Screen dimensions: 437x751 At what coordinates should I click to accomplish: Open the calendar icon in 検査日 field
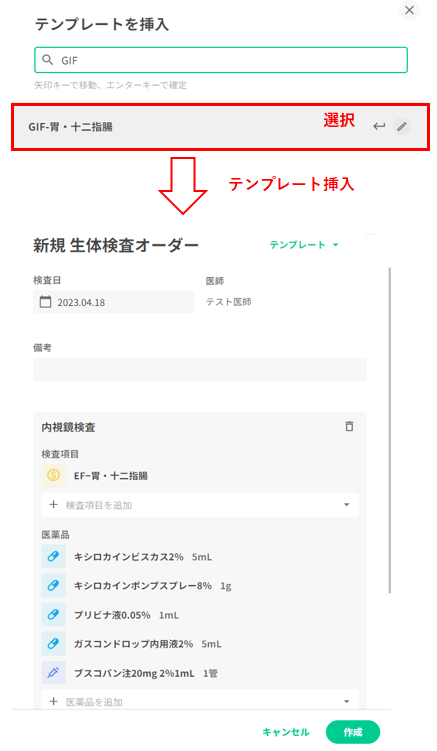tap(45, 302)
